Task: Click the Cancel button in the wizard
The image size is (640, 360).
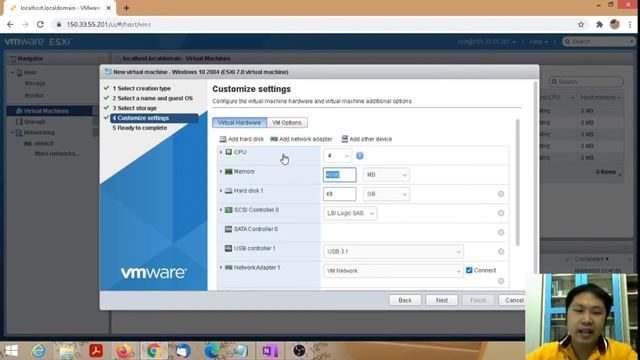Action: point(514,300)
